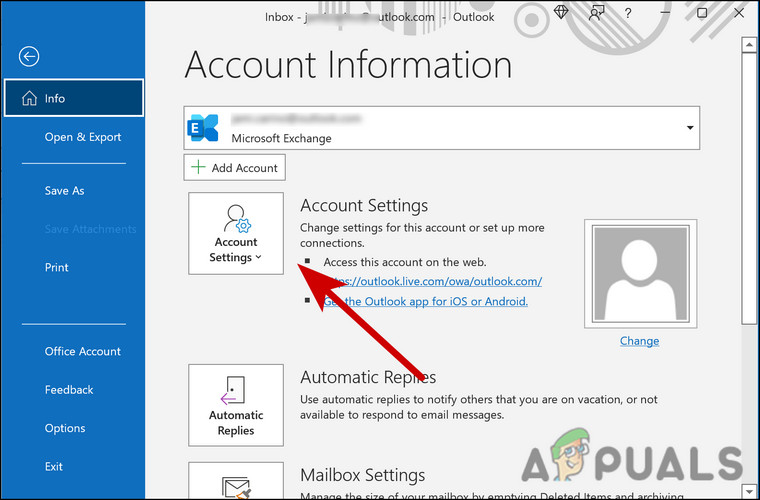The image size is (760, 500).
Task: Open the Info tab
Action: pyautogui.click(x=74, y=98)
